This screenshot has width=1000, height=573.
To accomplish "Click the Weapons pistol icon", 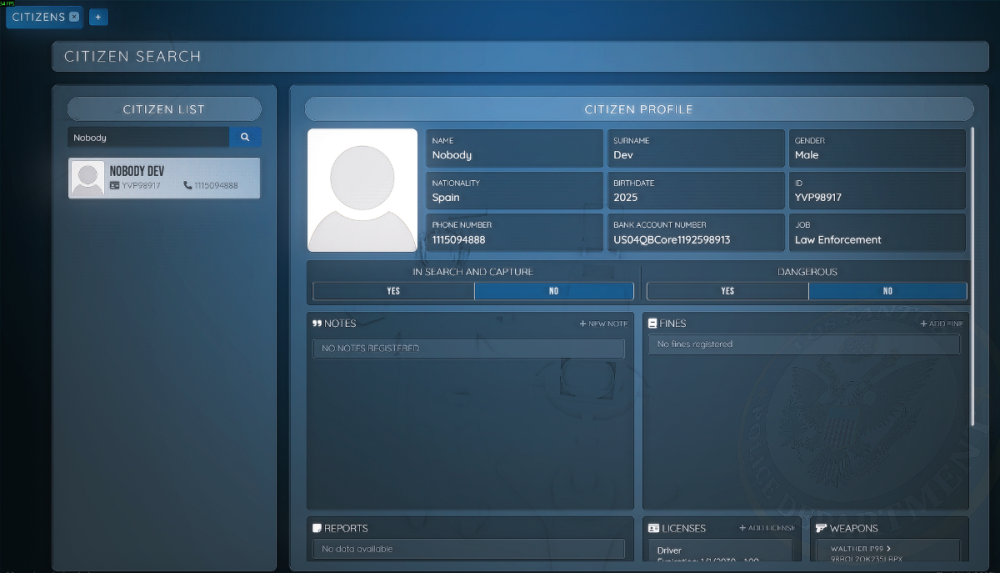I will click(821, 528).
